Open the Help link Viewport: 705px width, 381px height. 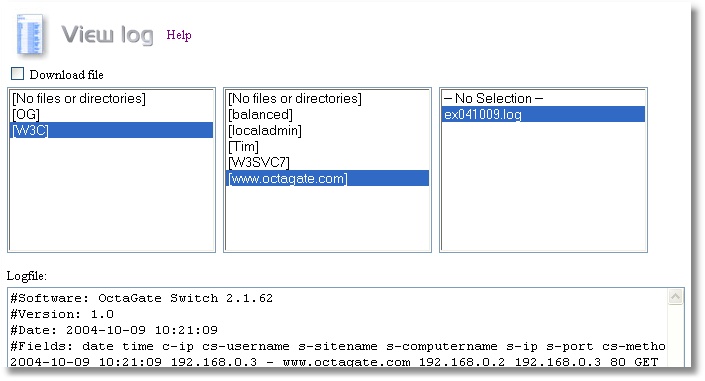point(179,35)
